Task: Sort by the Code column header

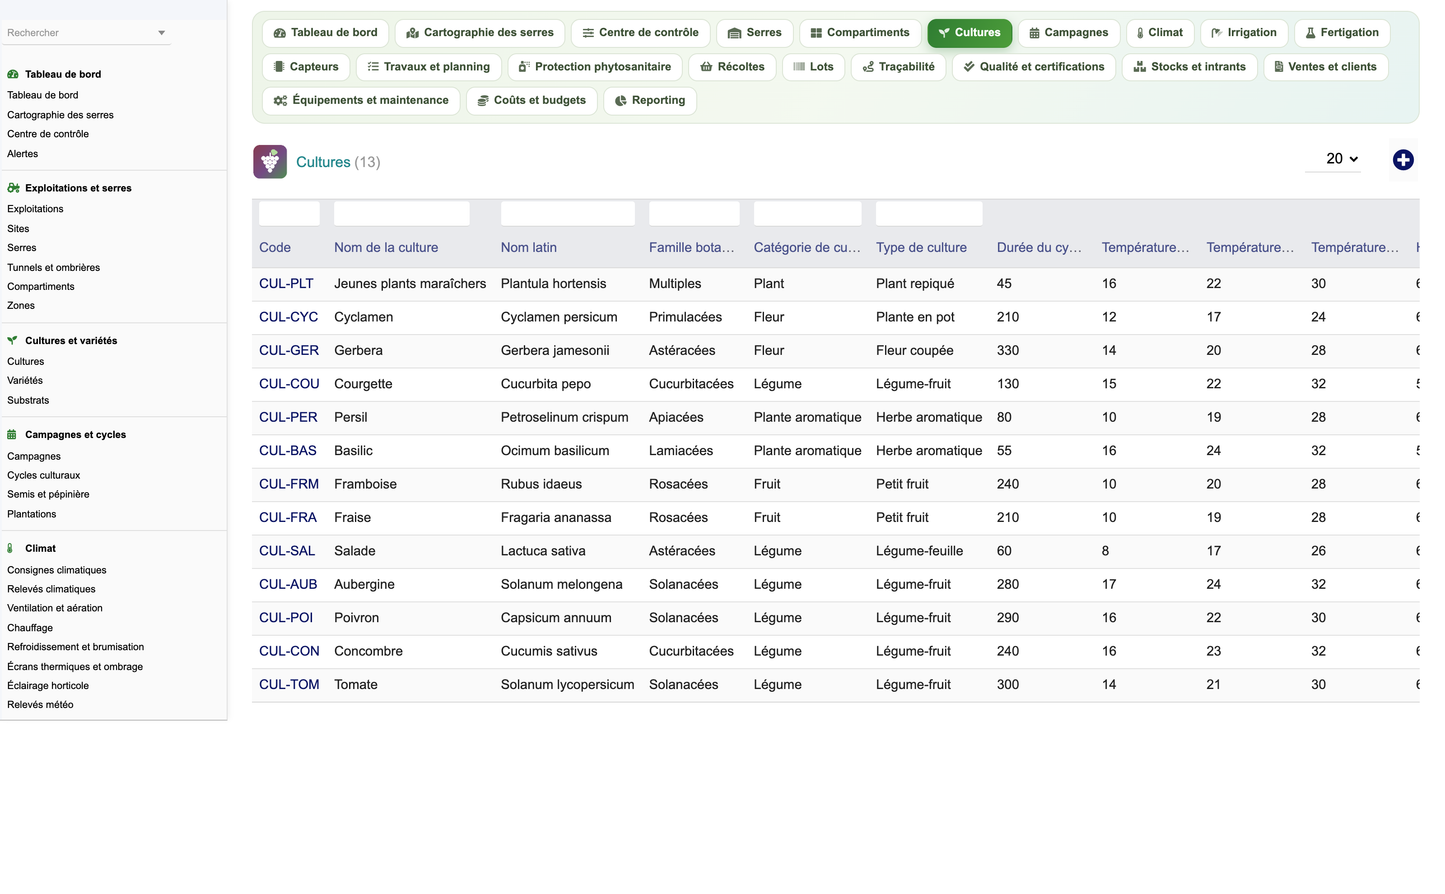Action: click(275, 248)
